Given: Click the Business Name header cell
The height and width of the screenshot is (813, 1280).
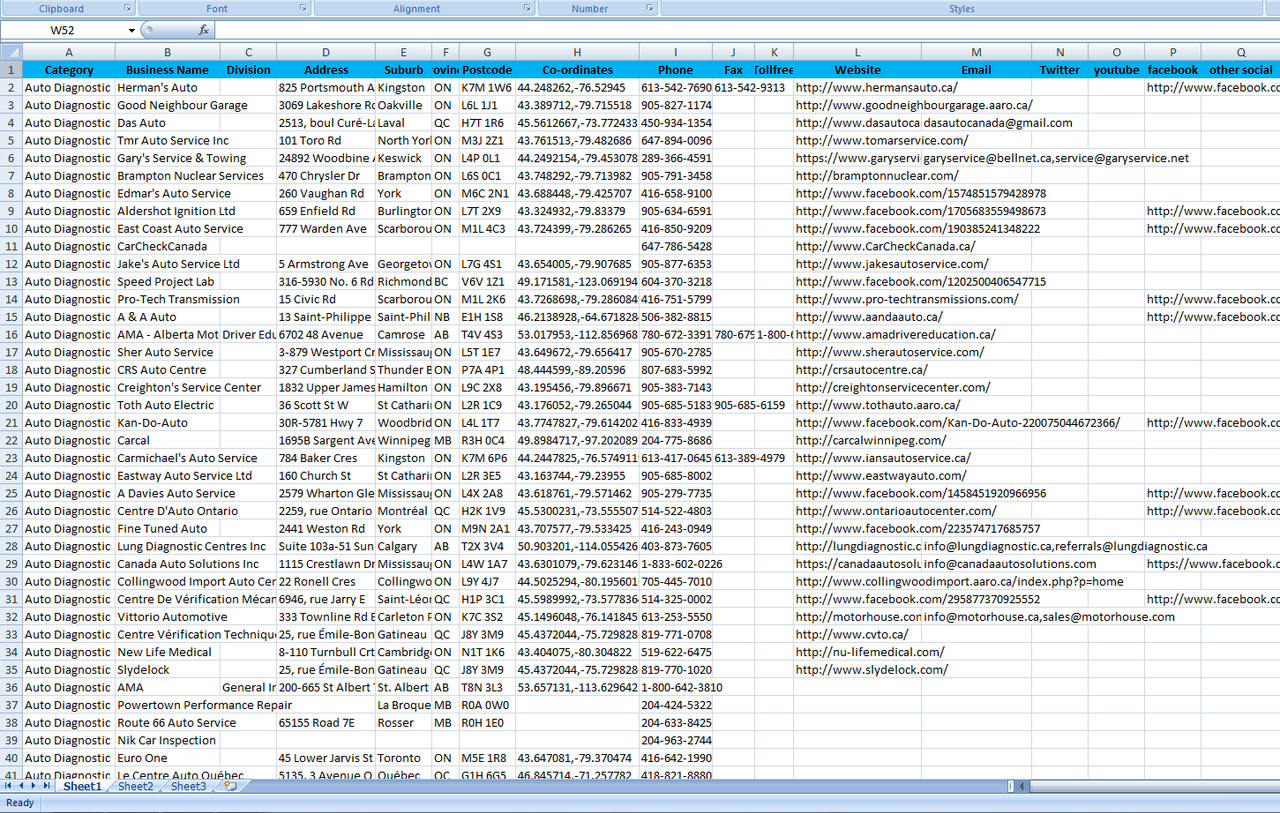Looking at the screenshot, I should tap(167, 70).
